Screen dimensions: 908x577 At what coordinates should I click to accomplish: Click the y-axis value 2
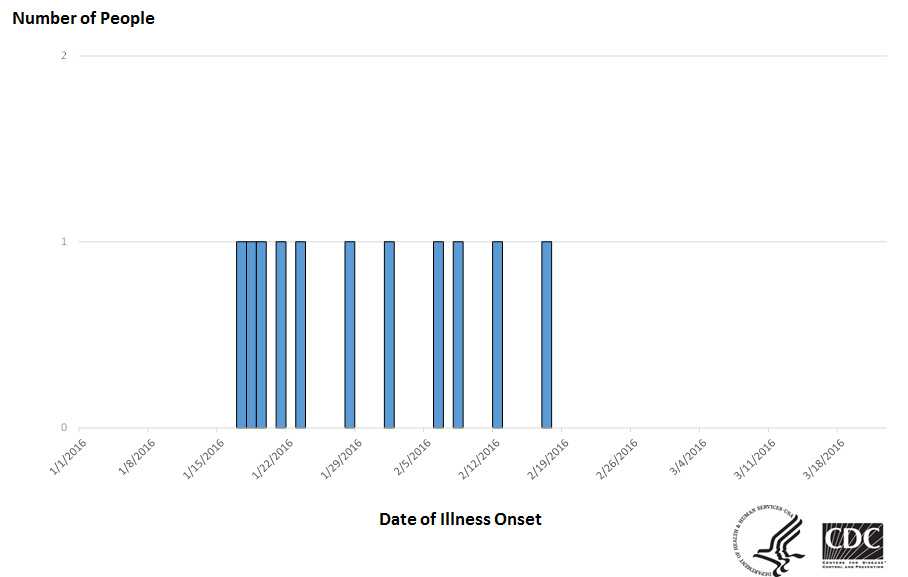tap(64, 55)
